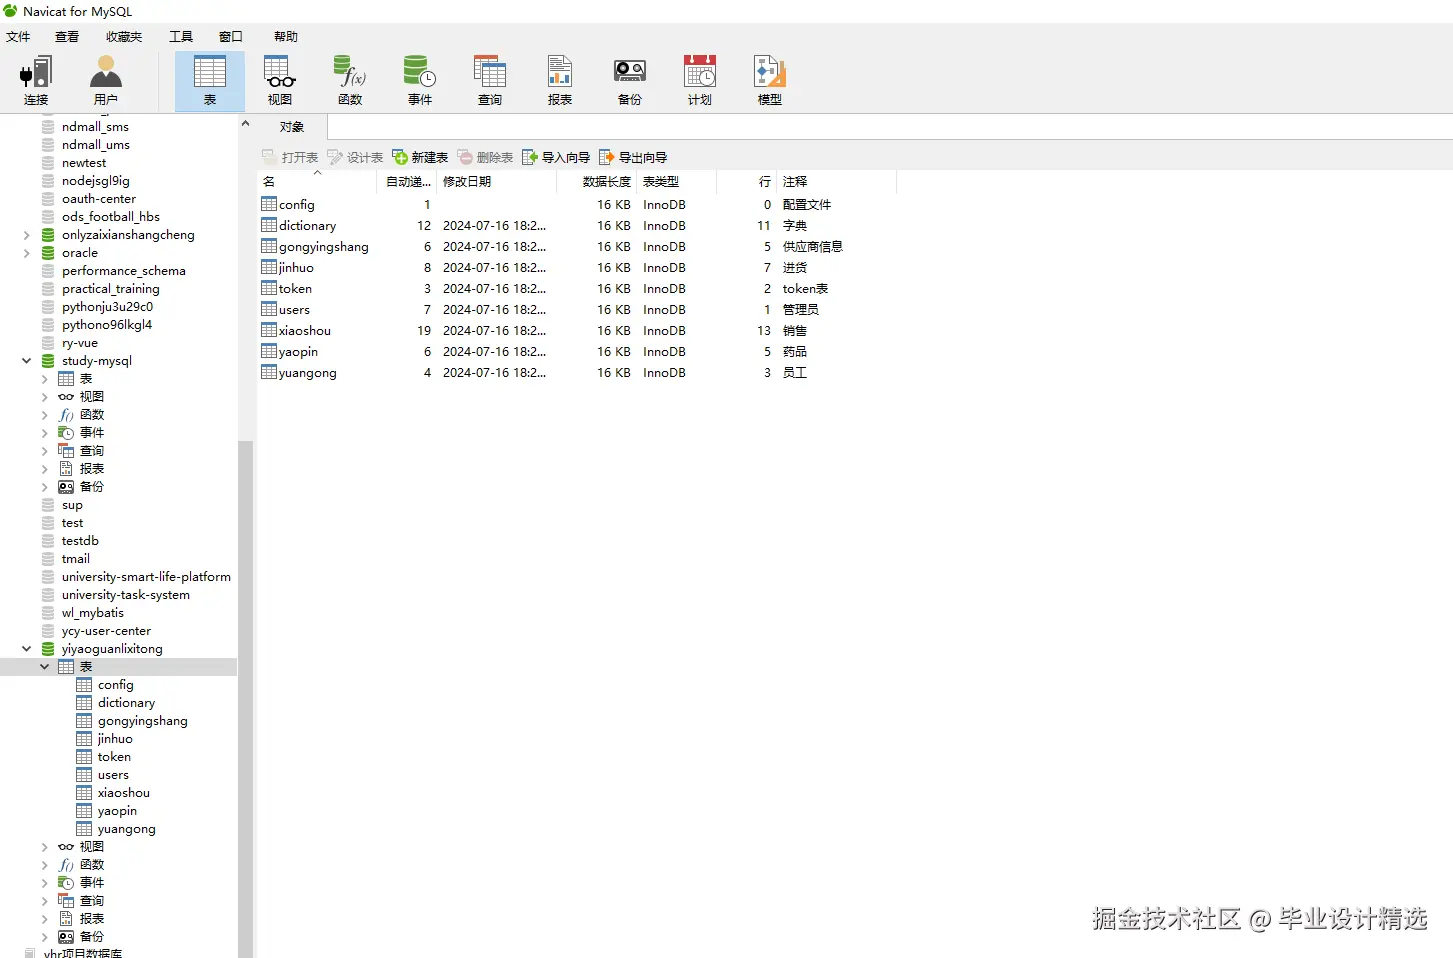The height and width of the screenshot is (958, 1453).
Task: Select the token table in object list
Action: (x=295, y=288)
